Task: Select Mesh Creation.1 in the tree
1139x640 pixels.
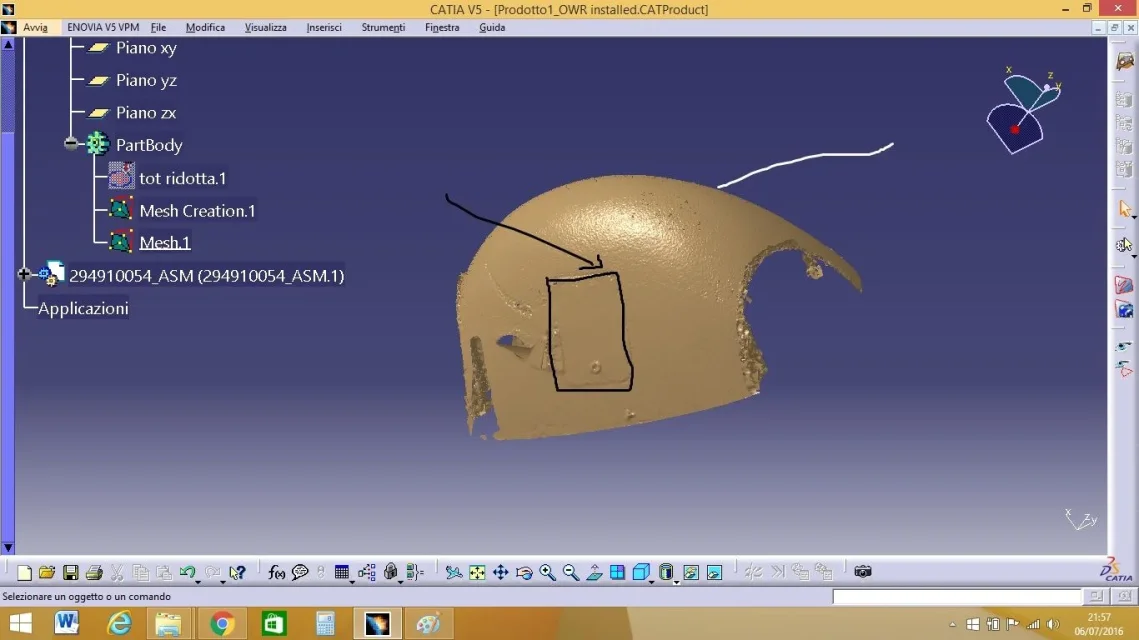Action: pos(197,211)
